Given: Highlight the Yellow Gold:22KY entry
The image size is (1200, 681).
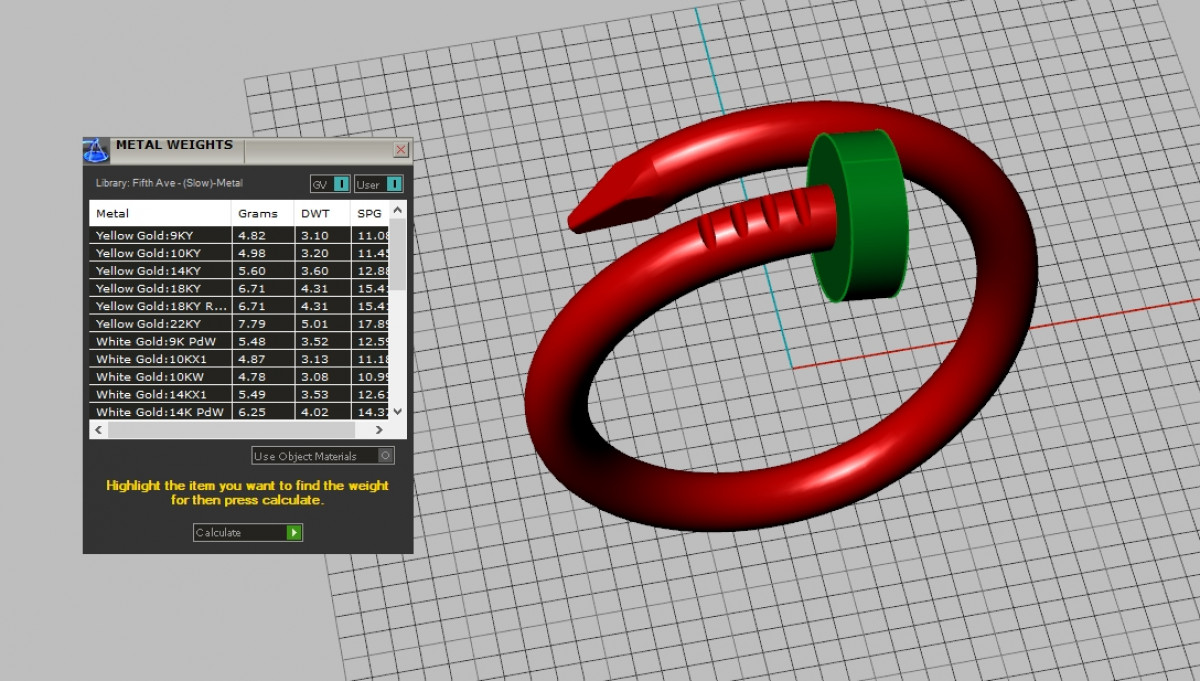Looking at the screenshot, I should coord(160,324).
